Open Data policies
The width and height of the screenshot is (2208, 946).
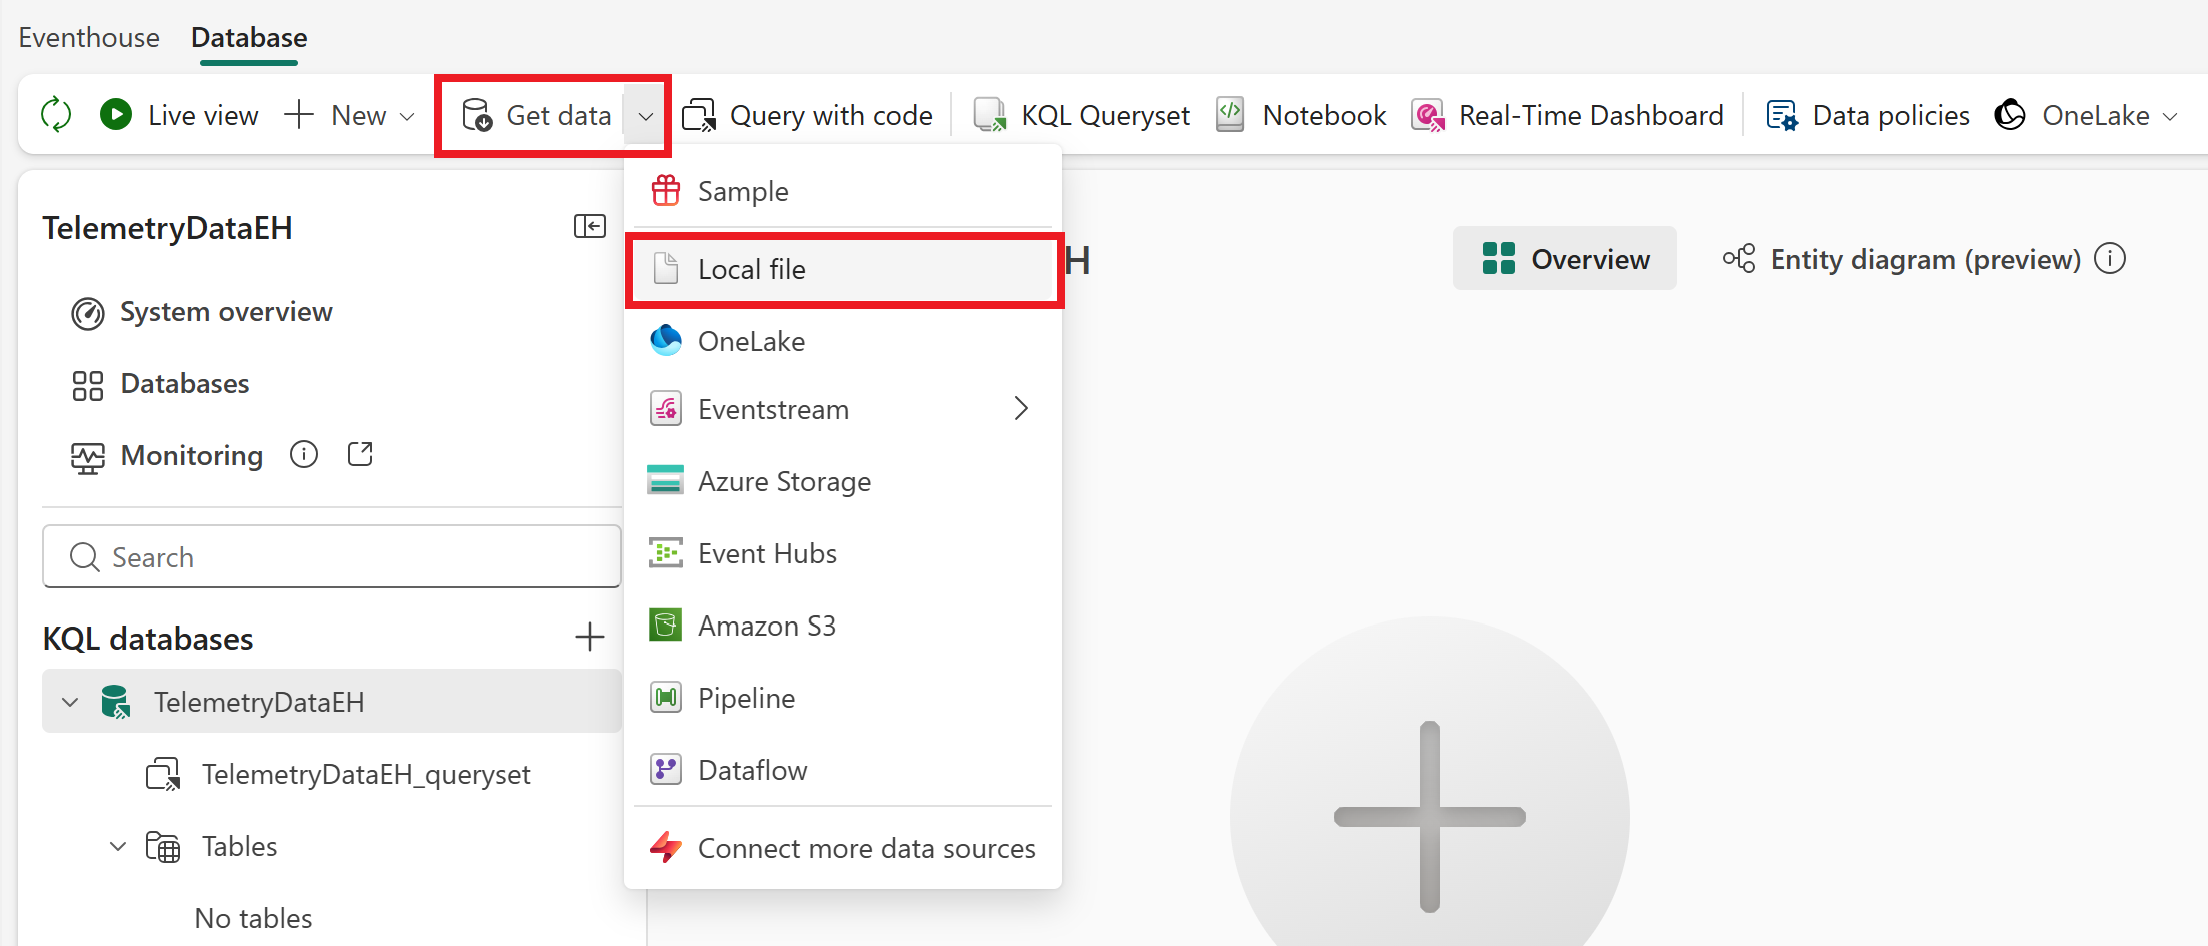tap(1867, 115)
